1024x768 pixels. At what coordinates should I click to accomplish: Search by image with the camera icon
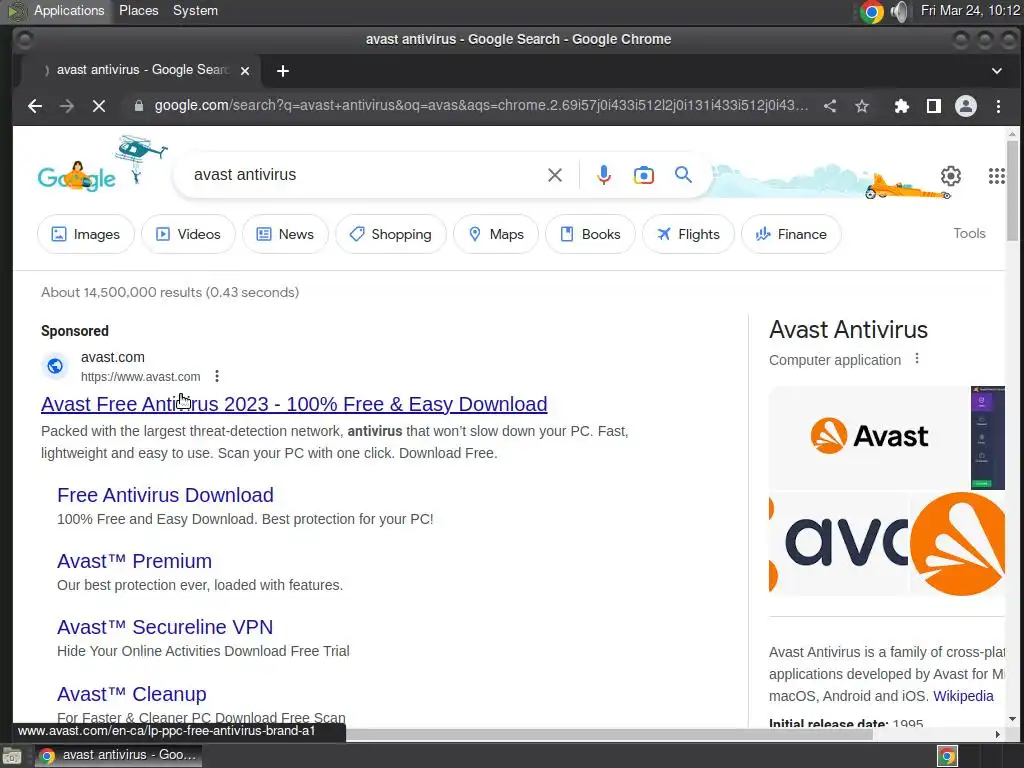pyautogui.click(x=643, y=175)
